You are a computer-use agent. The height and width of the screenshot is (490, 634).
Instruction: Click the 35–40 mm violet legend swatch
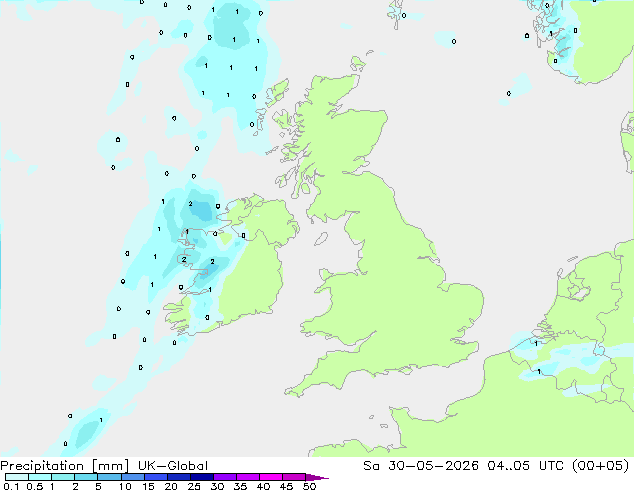pyautogui.click(x=247, y=477)
